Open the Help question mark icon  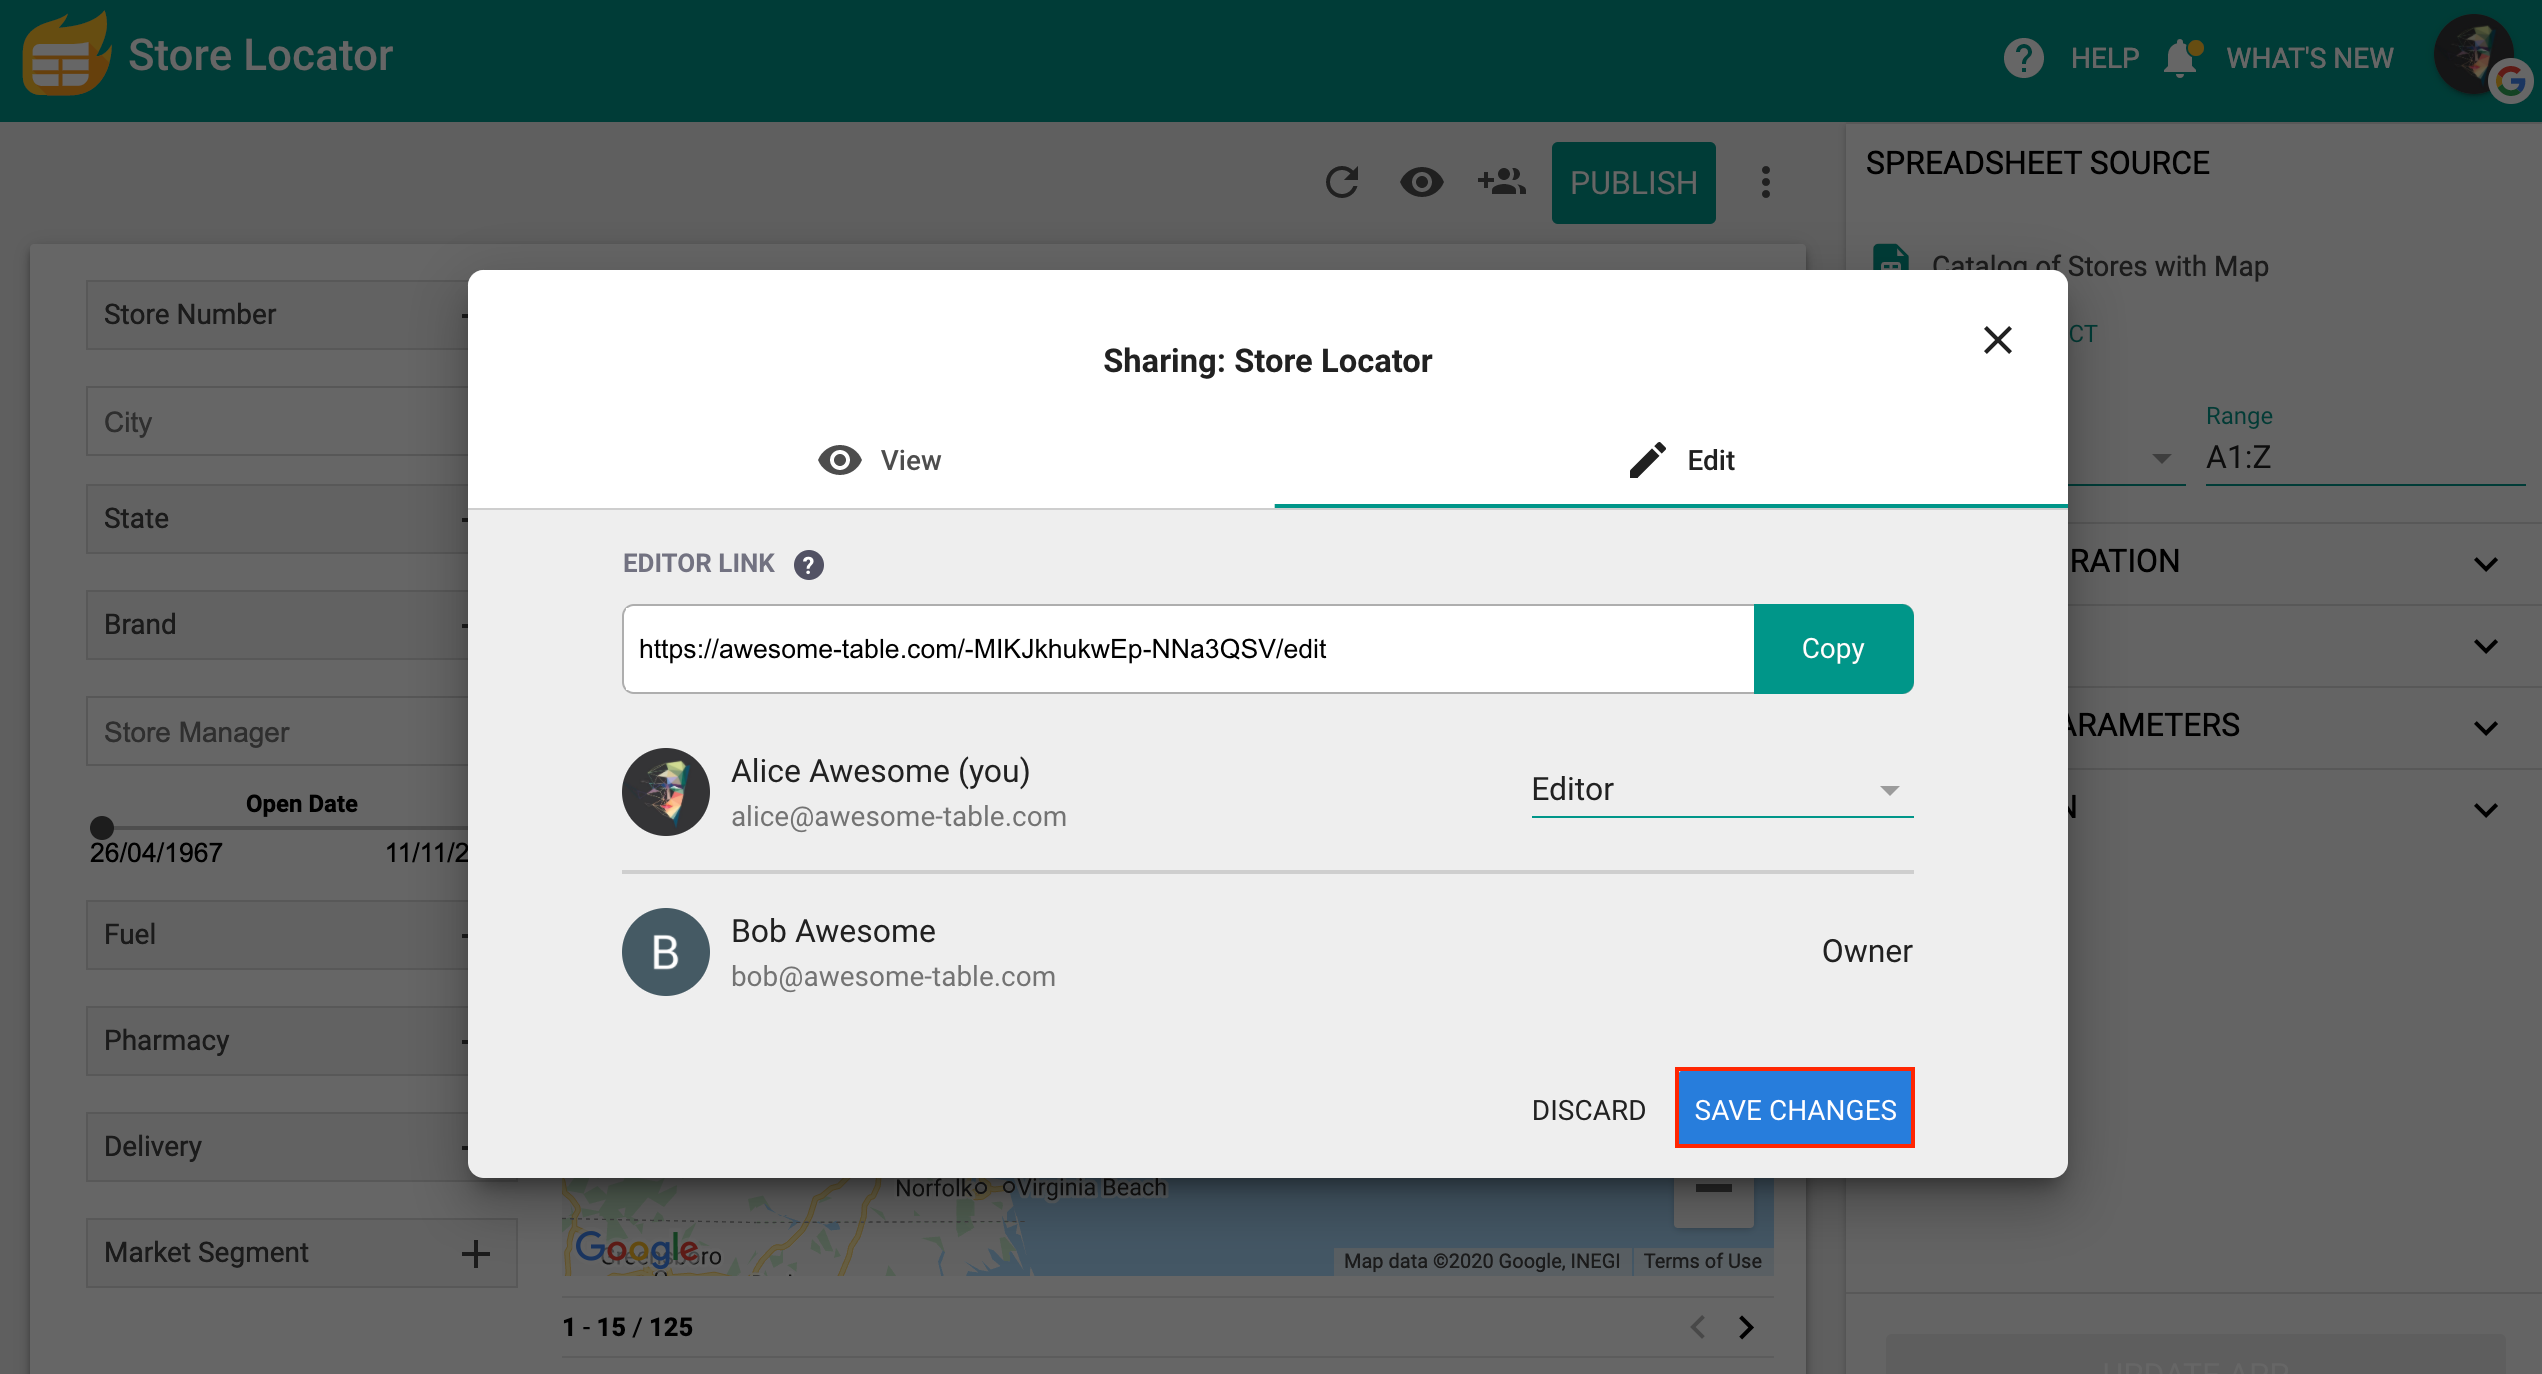tap(2023, 58)
